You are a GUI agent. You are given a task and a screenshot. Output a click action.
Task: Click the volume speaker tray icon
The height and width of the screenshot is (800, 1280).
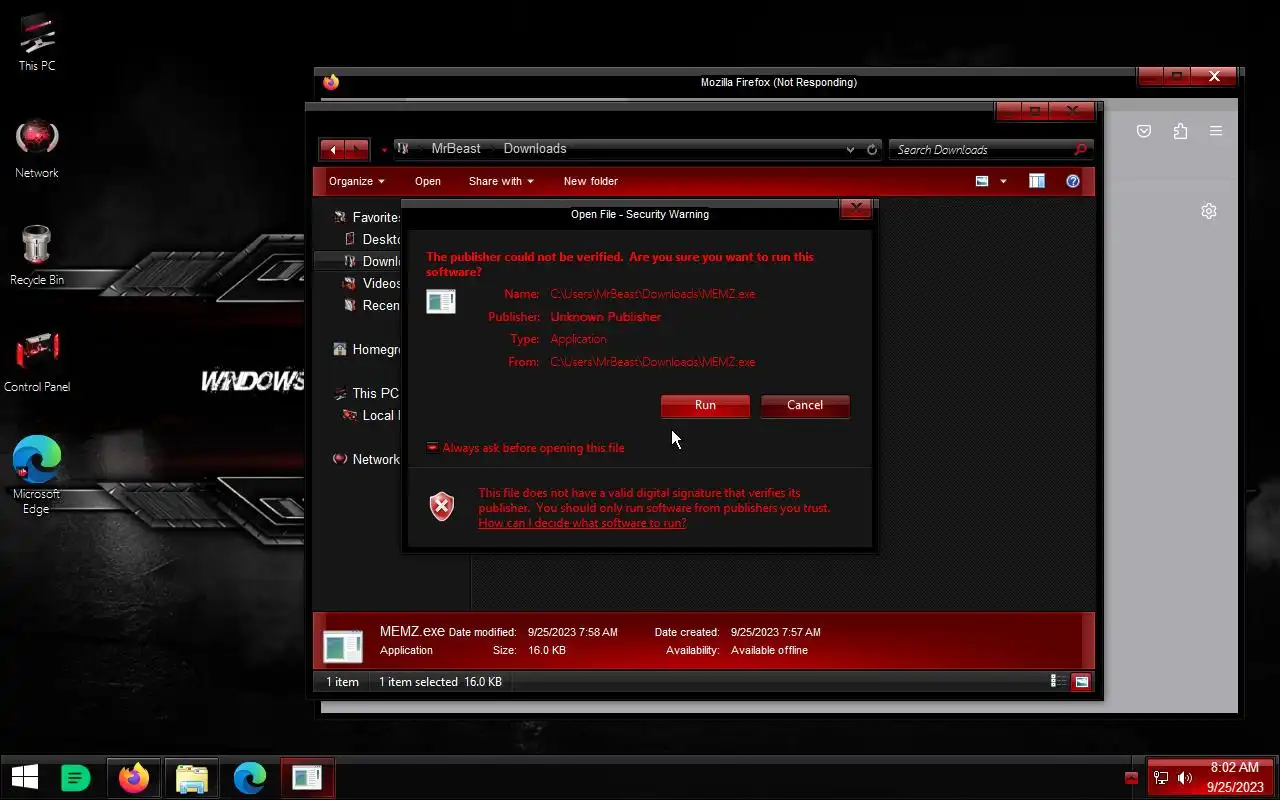pos(1185,778)
